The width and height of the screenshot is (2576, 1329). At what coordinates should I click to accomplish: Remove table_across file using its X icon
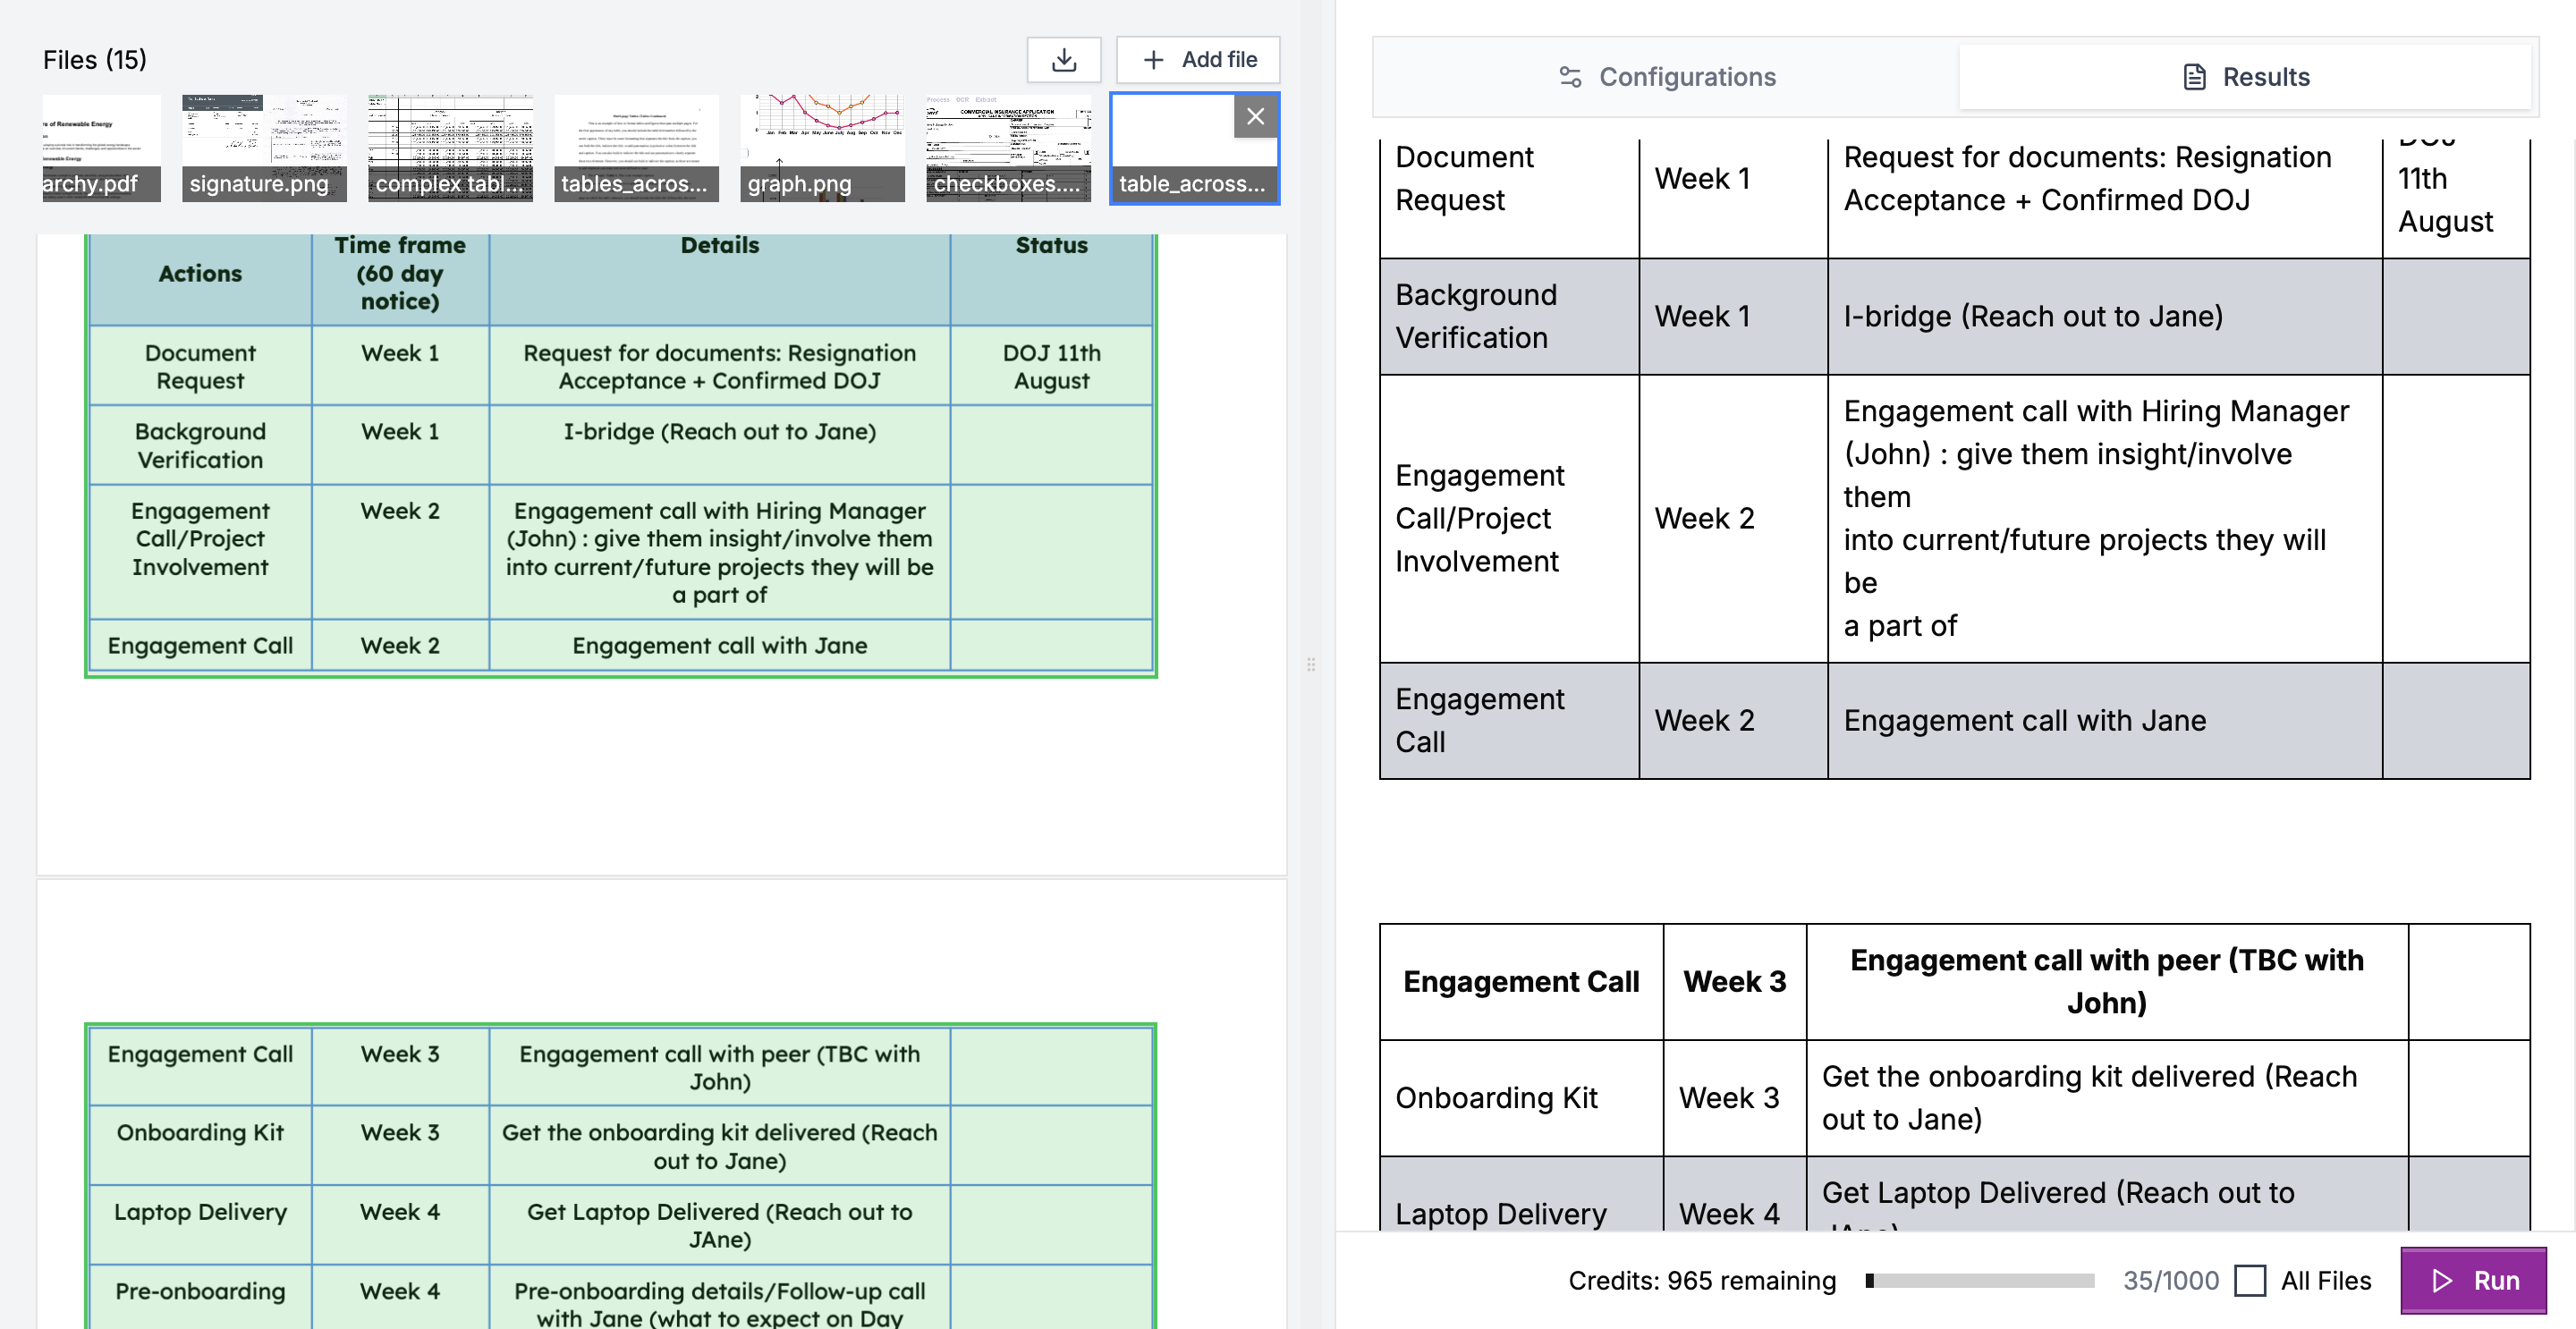click(x=1255, y=116)
